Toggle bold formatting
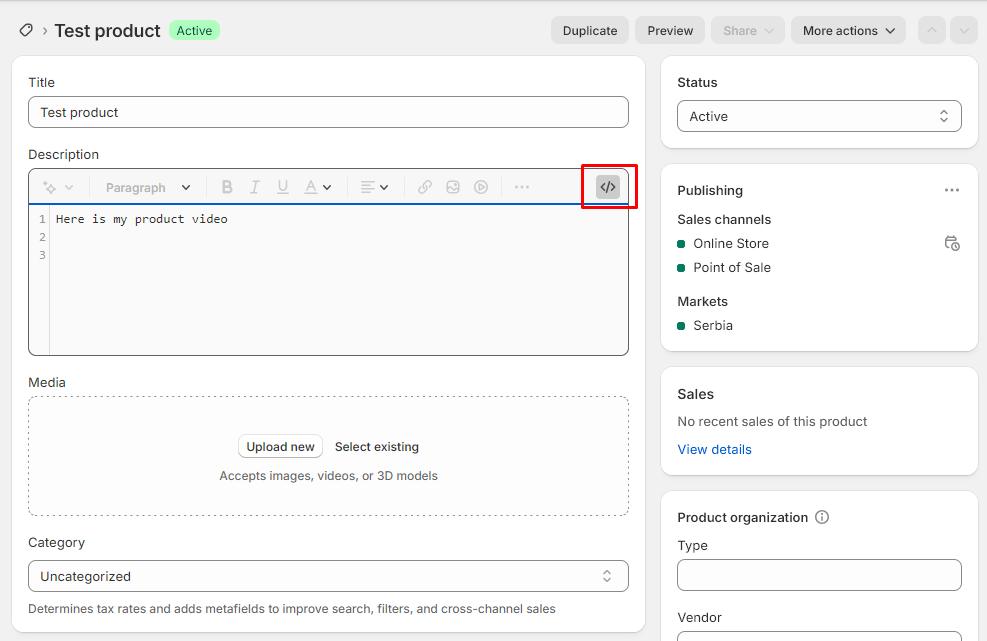The image size is (987, 641). 227,187
